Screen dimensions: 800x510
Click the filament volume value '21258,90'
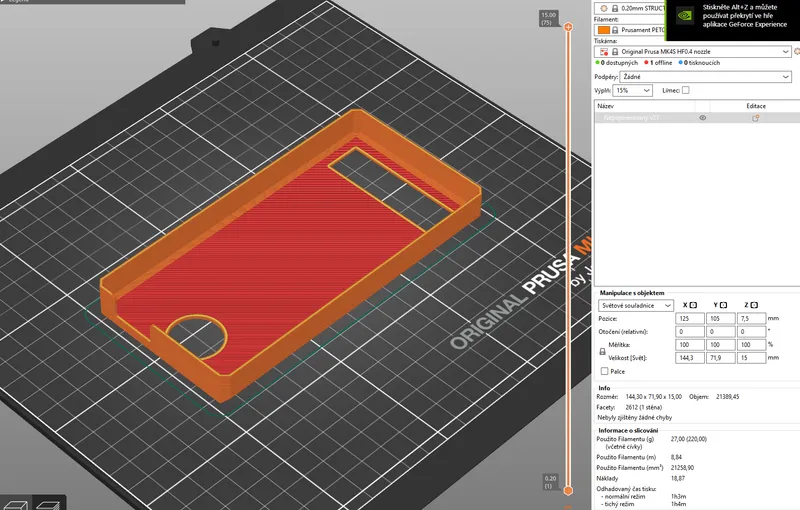coord(682,467)
